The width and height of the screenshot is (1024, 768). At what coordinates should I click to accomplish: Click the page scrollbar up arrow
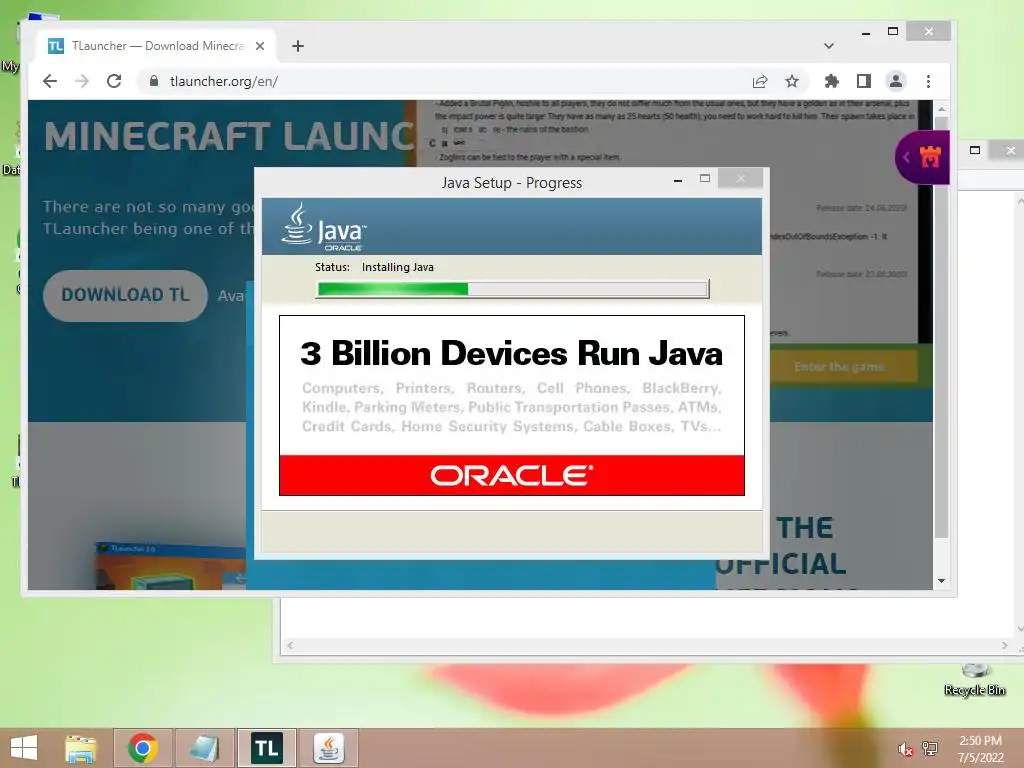click(x=941, y=109)
